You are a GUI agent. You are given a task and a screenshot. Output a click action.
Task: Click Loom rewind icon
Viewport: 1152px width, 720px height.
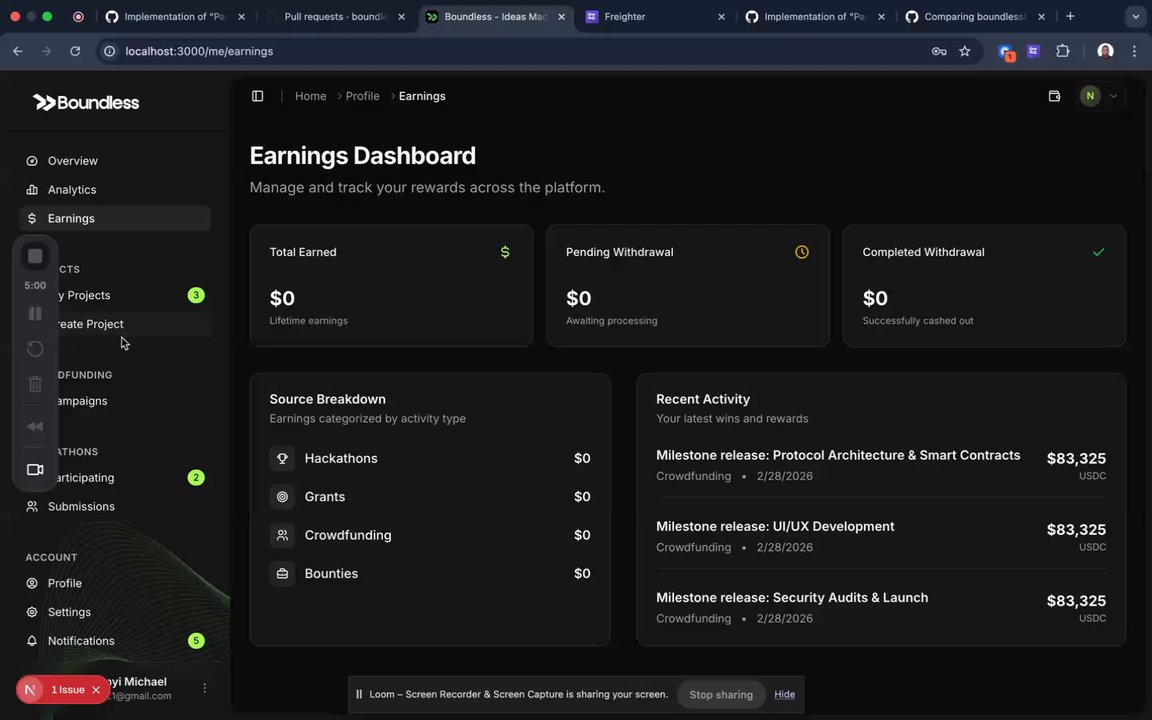[x=35, y=426]
